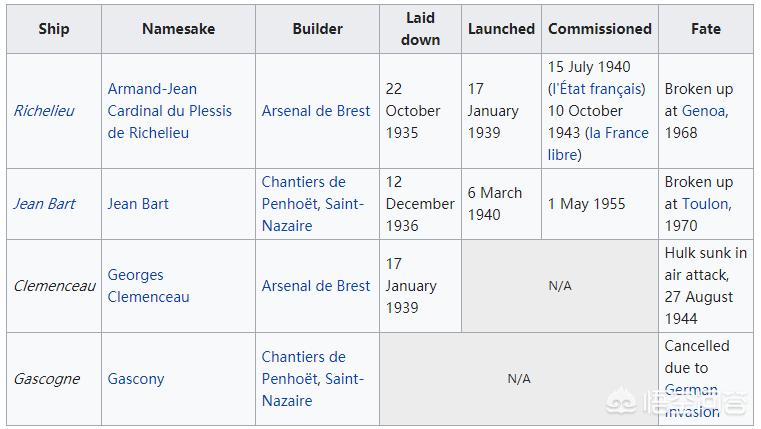Viewport: 761px width, 429px height.
Task: Open Chantiers de Penhoët link in Gascogne row
Action: (x=313, y=379)
